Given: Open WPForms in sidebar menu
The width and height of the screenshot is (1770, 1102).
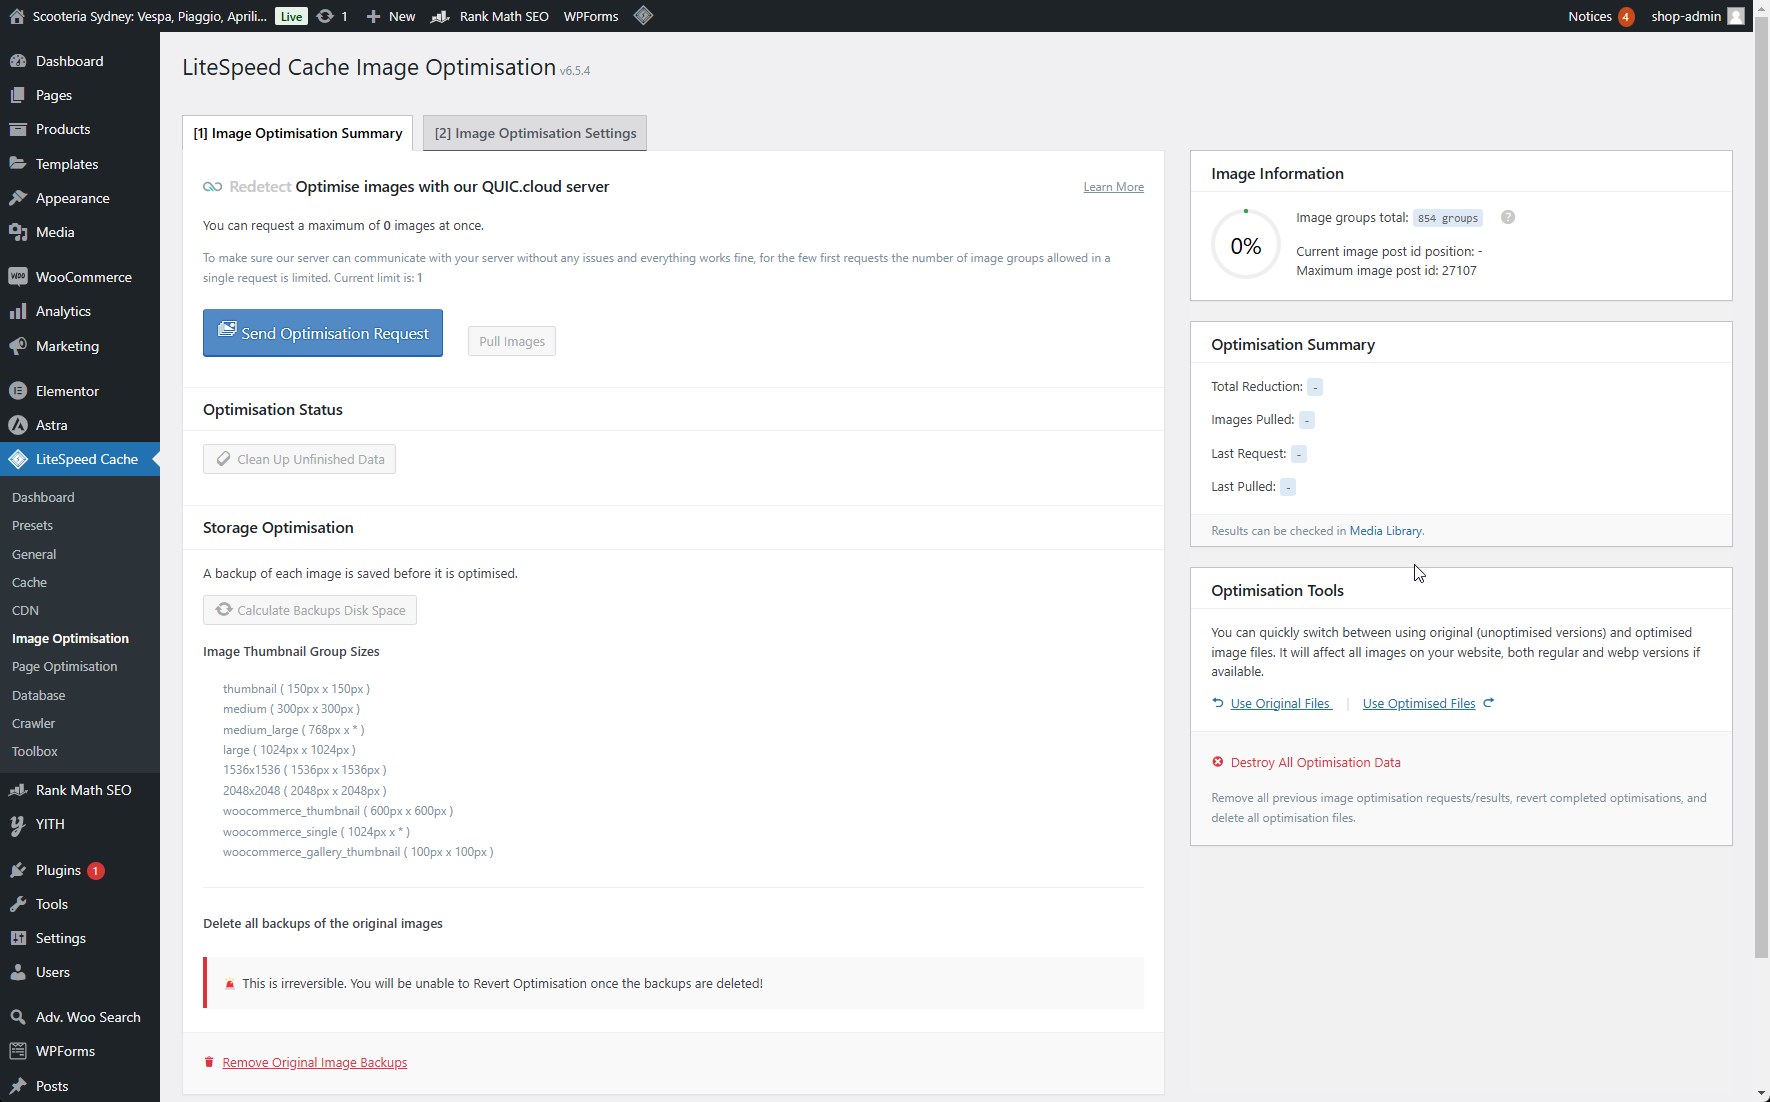Looking at the screenshot, I should click(x=65, y=1051).
